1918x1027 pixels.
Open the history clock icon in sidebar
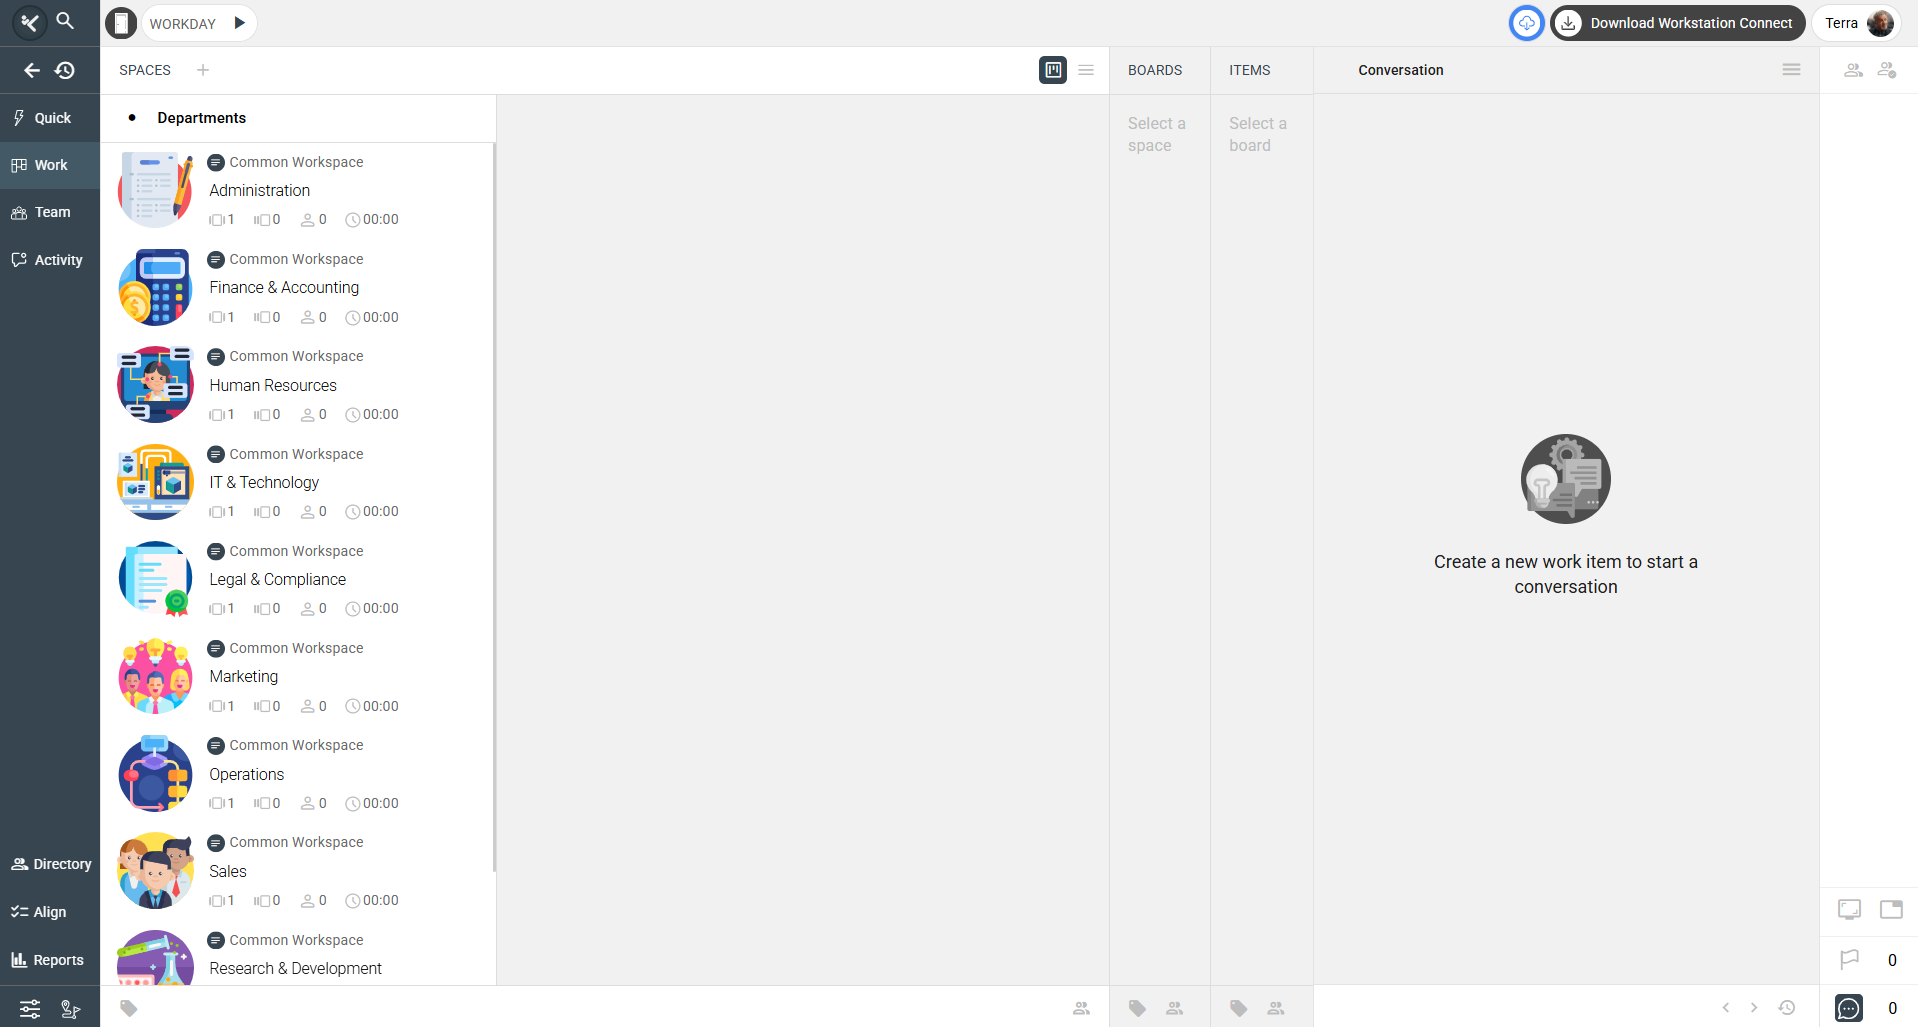pos(65,70)
